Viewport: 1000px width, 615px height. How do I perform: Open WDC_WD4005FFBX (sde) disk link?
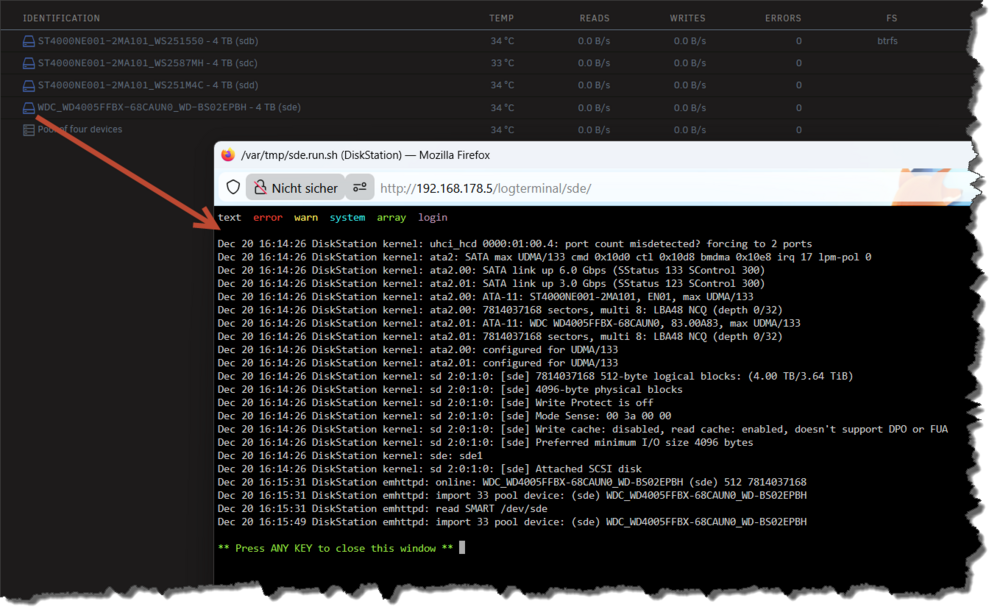(169, 107)
